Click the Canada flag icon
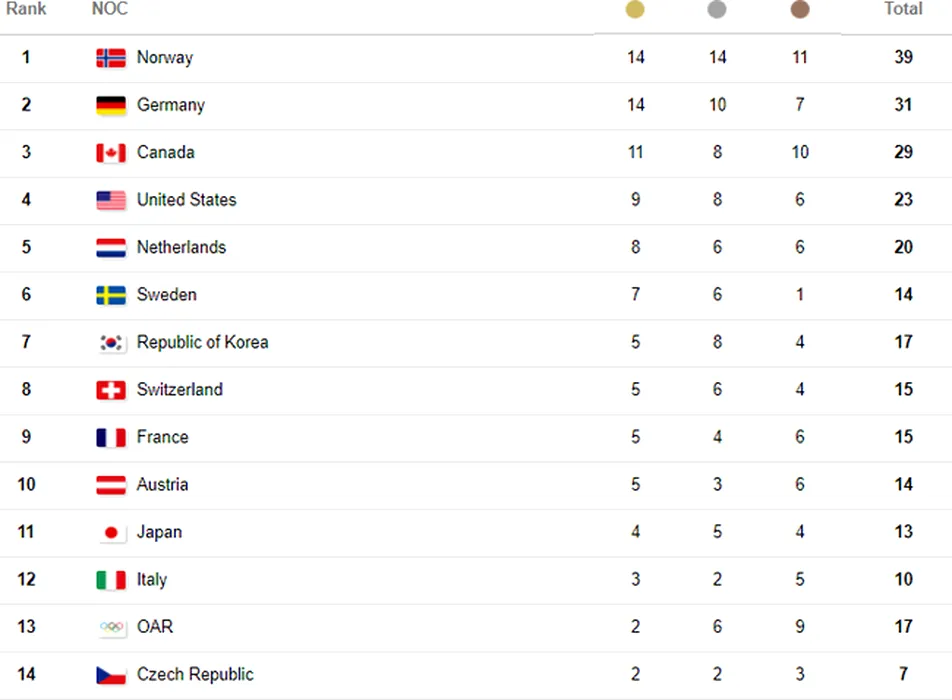952x700 pixels. pos(111,152)
